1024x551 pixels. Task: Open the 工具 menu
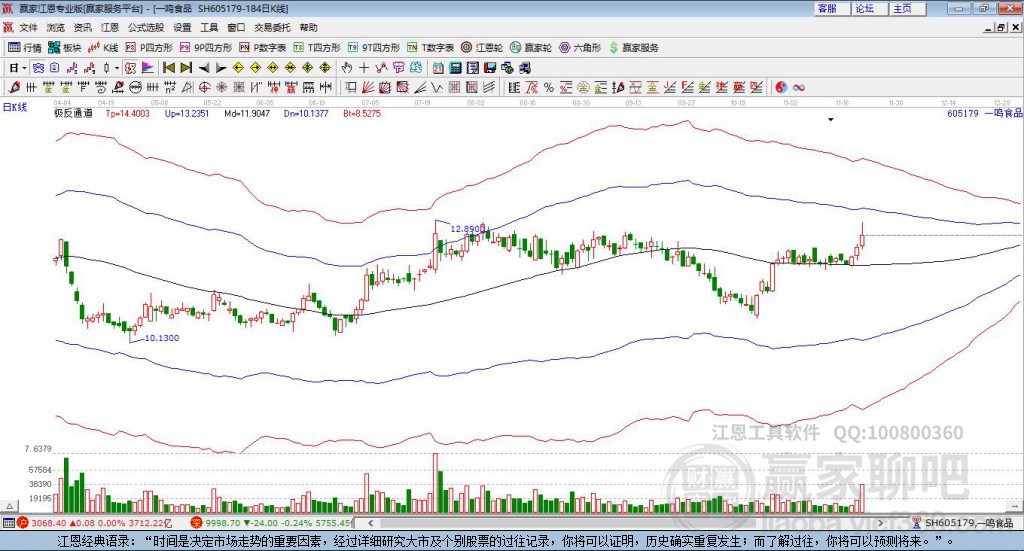tap(209, 27)
